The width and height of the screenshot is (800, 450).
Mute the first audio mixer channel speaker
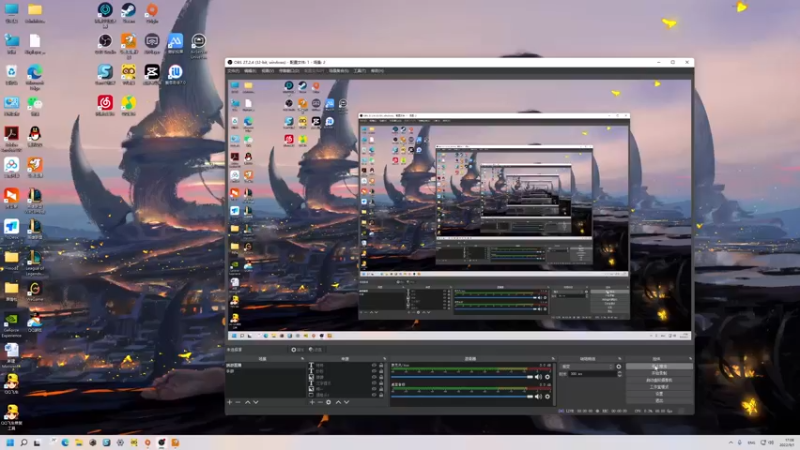(x=538, y=377)
